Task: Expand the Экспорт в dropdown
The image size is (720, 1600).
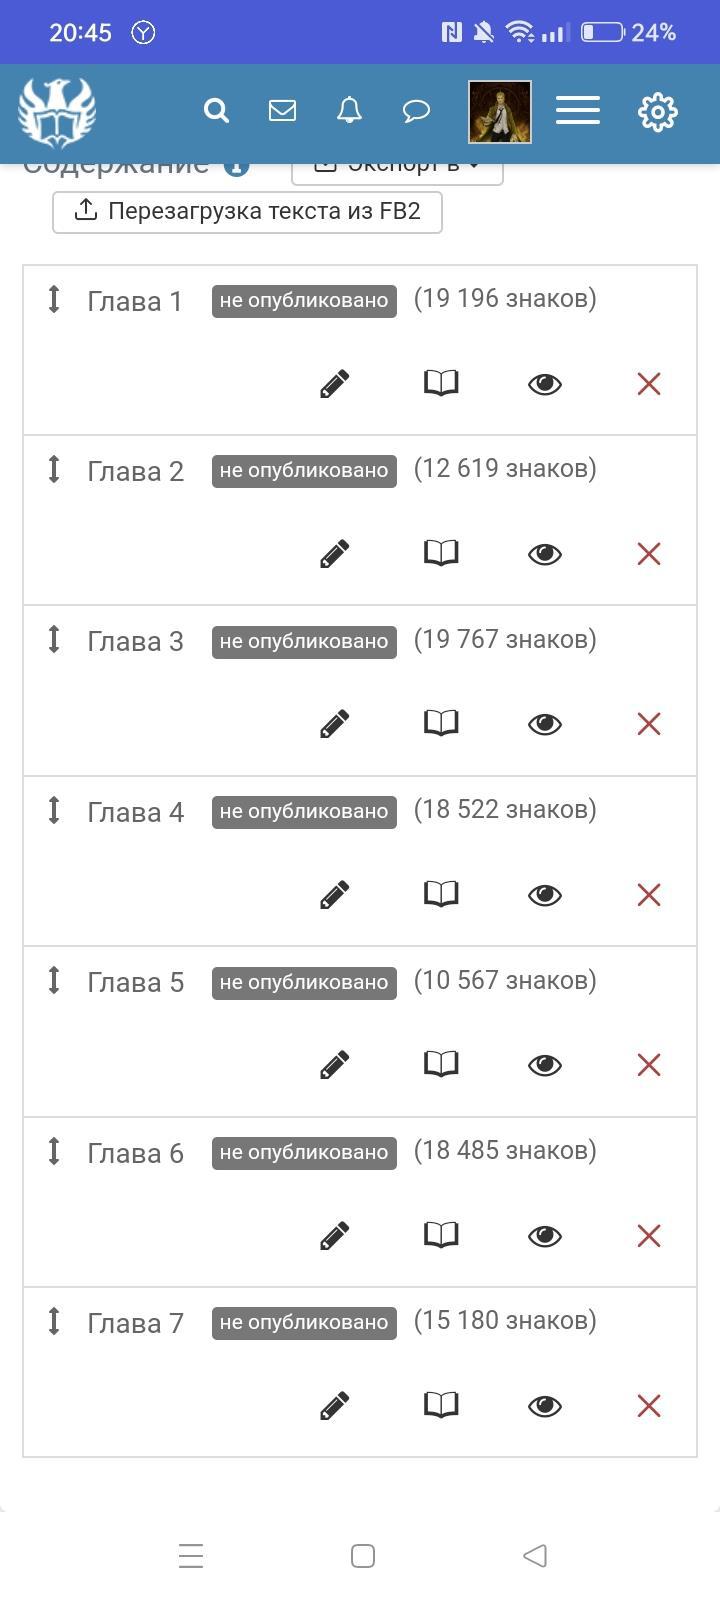Action: click(x=397, y=168)
